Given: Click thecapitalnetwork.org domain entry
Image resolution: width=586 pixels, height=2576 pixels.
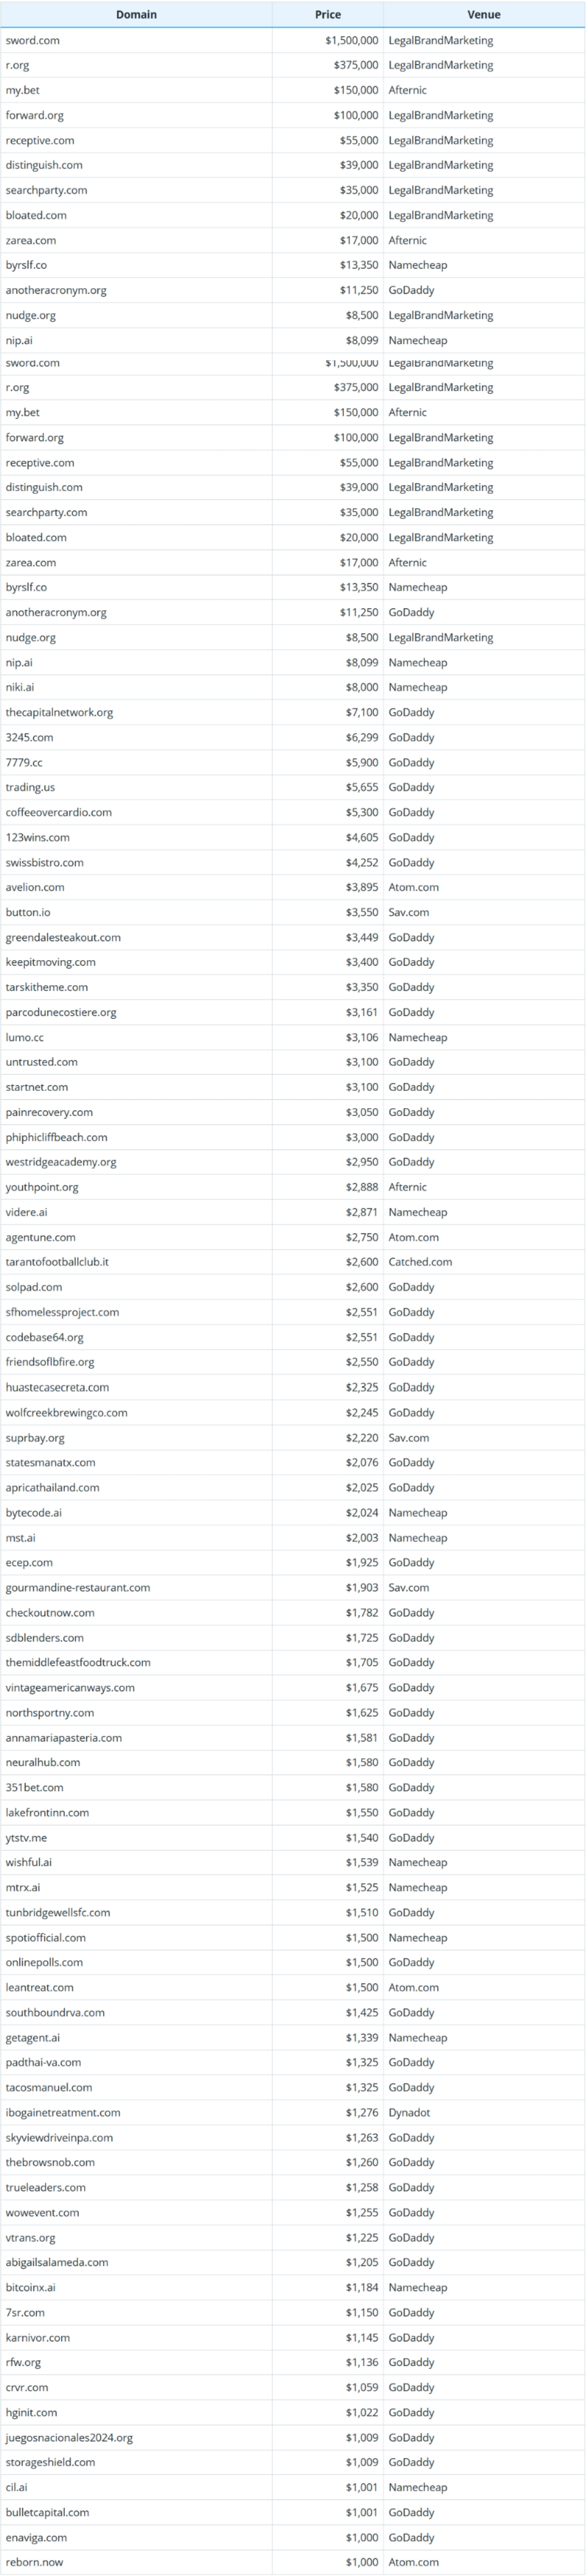Looking at the screenshot, I should click(59, 713).
